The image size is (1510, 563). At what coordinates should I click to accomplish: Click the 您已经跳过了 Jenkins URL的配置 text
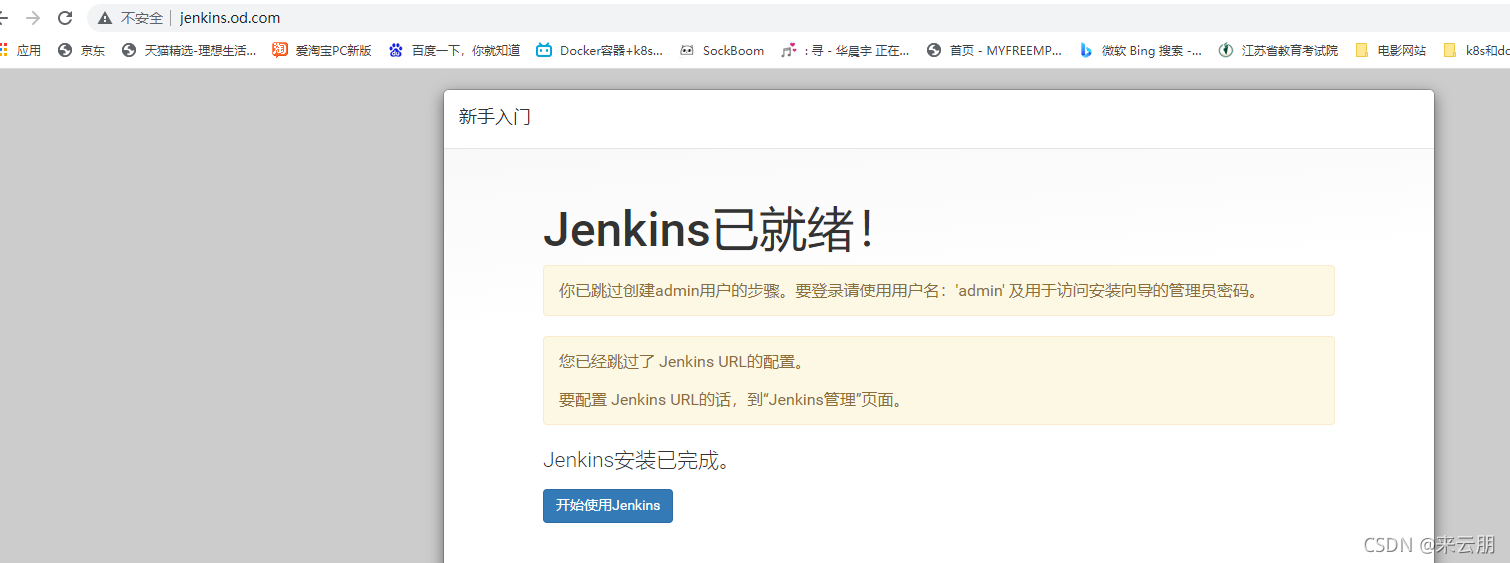[681, 361]
